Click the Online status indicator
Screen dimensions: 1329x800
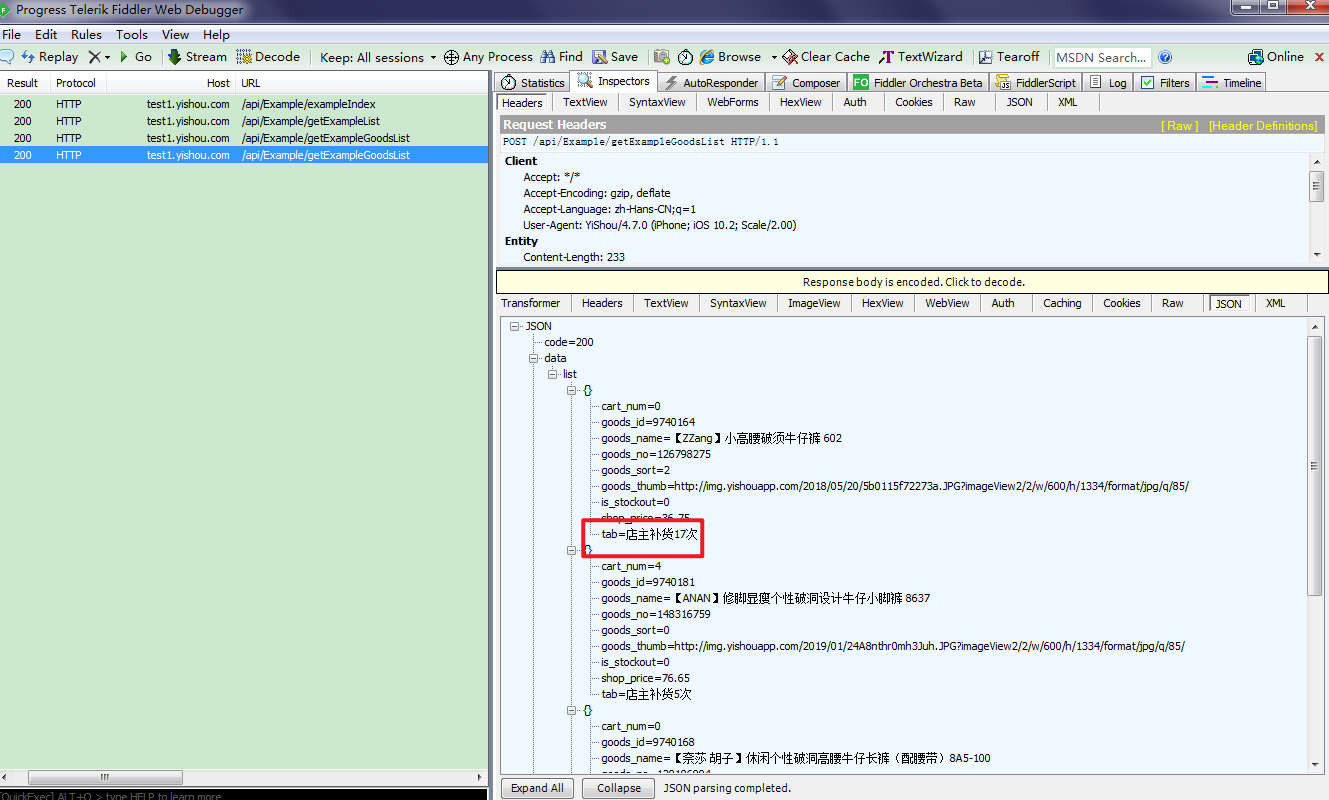(1276, 57)
